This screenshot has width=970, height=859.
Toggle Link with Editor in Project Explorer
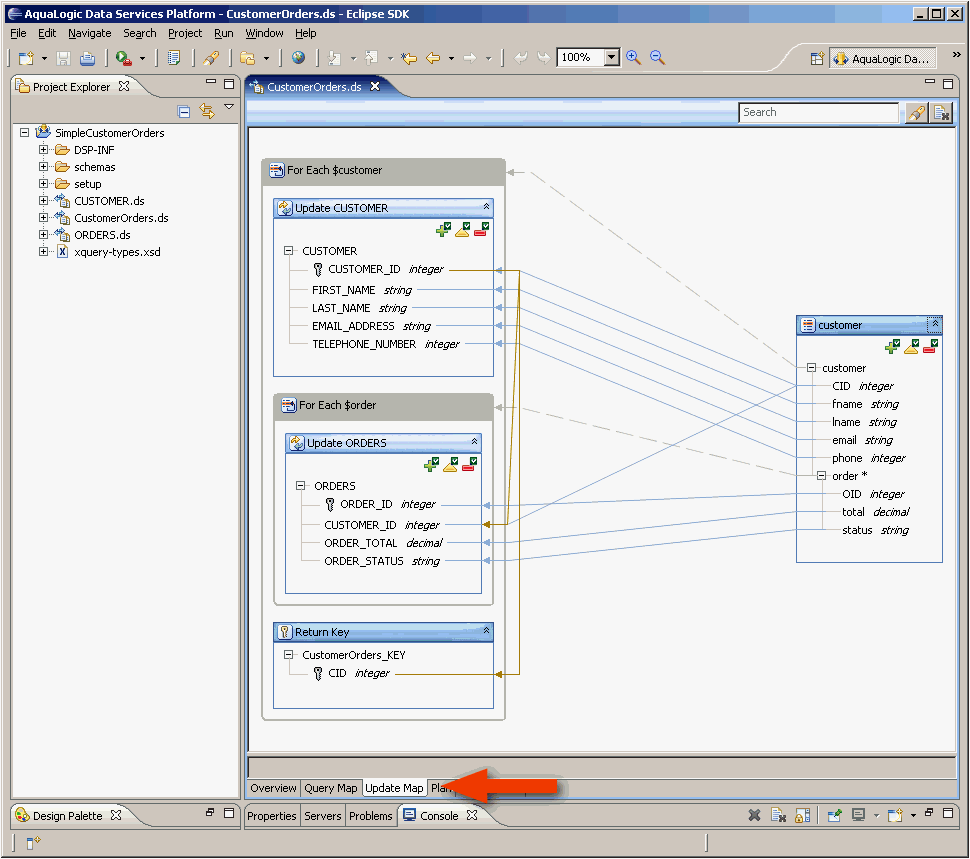coord(207,111)
